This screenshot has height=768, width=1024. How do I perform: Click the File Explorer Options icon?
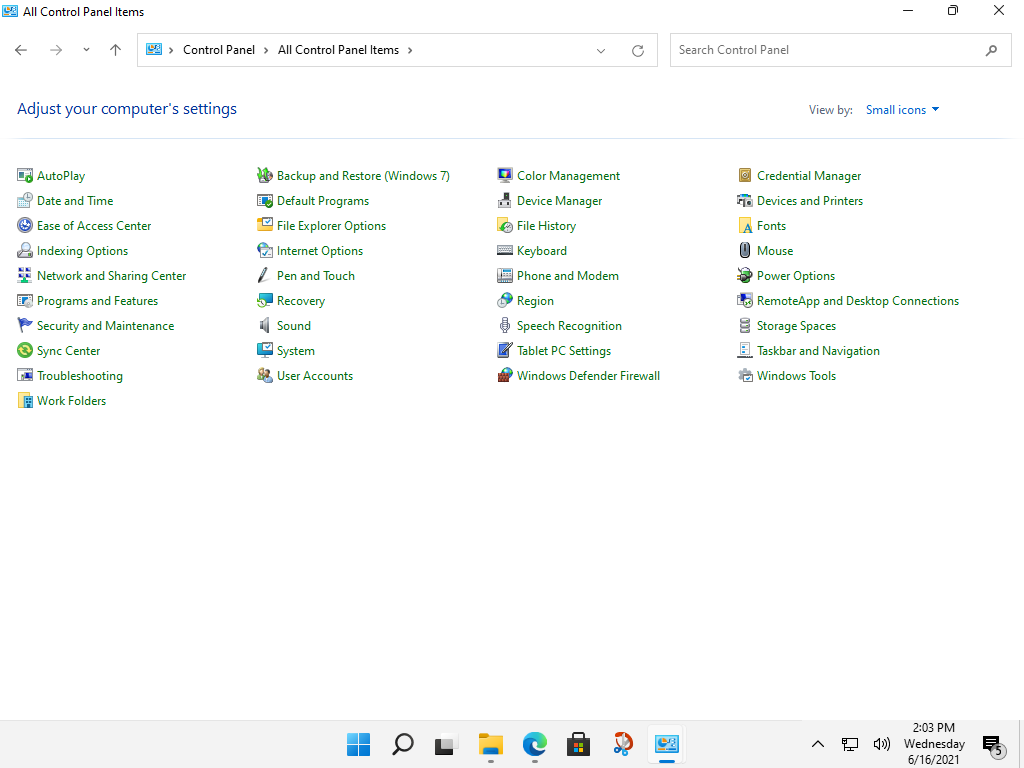(x=264, y=225)
